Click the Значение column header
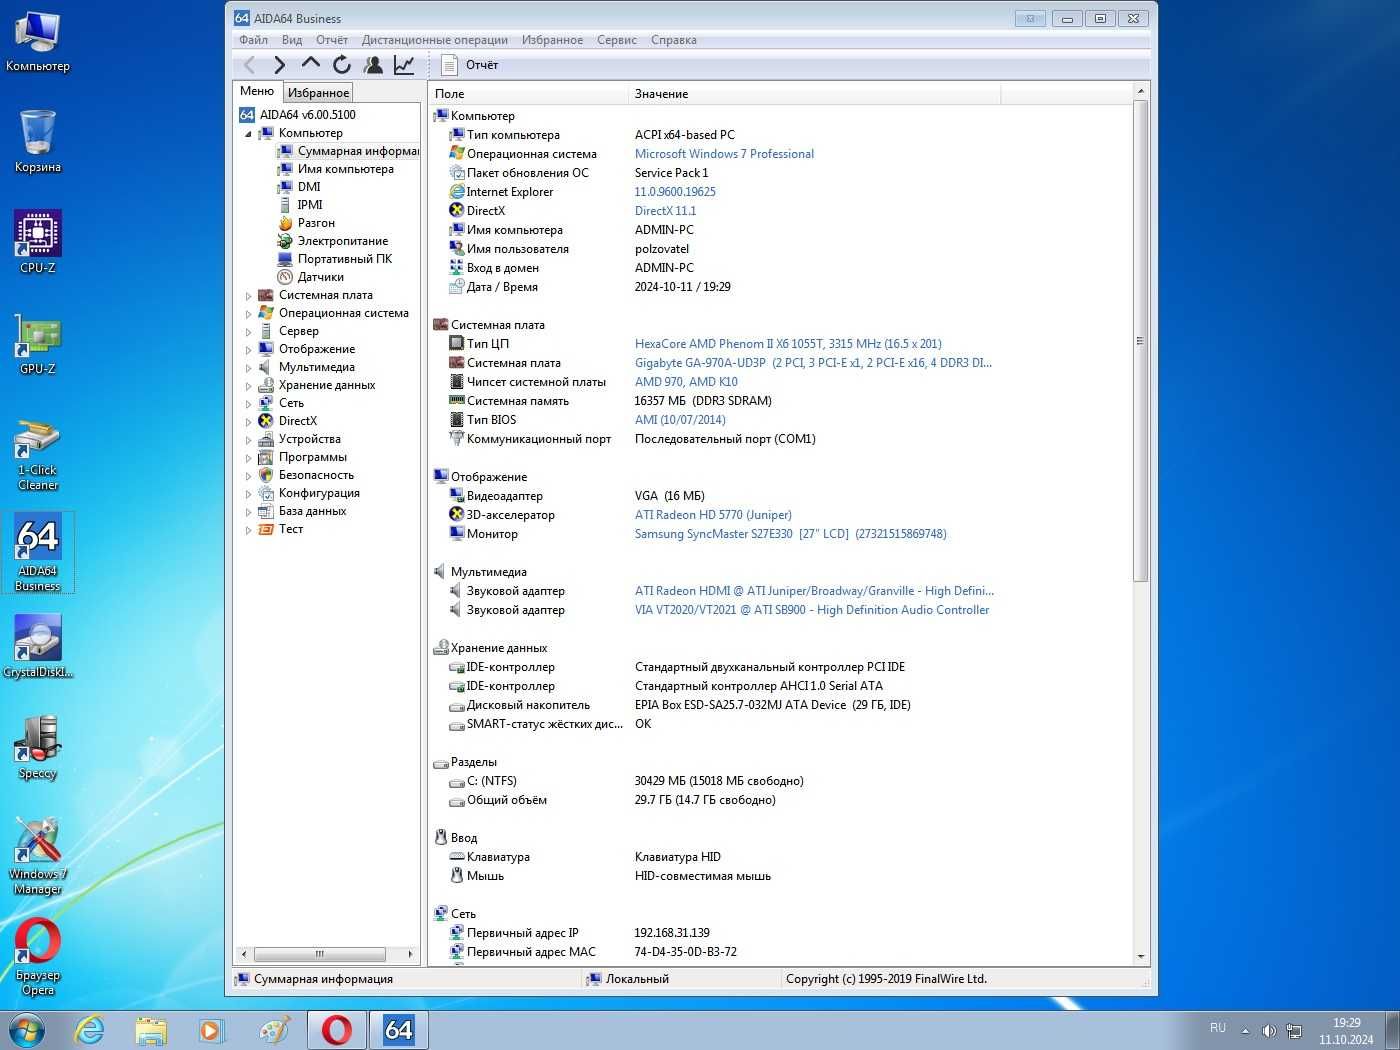The image size is (1400, 1050). pyautogui.click(x=814, y=94)
